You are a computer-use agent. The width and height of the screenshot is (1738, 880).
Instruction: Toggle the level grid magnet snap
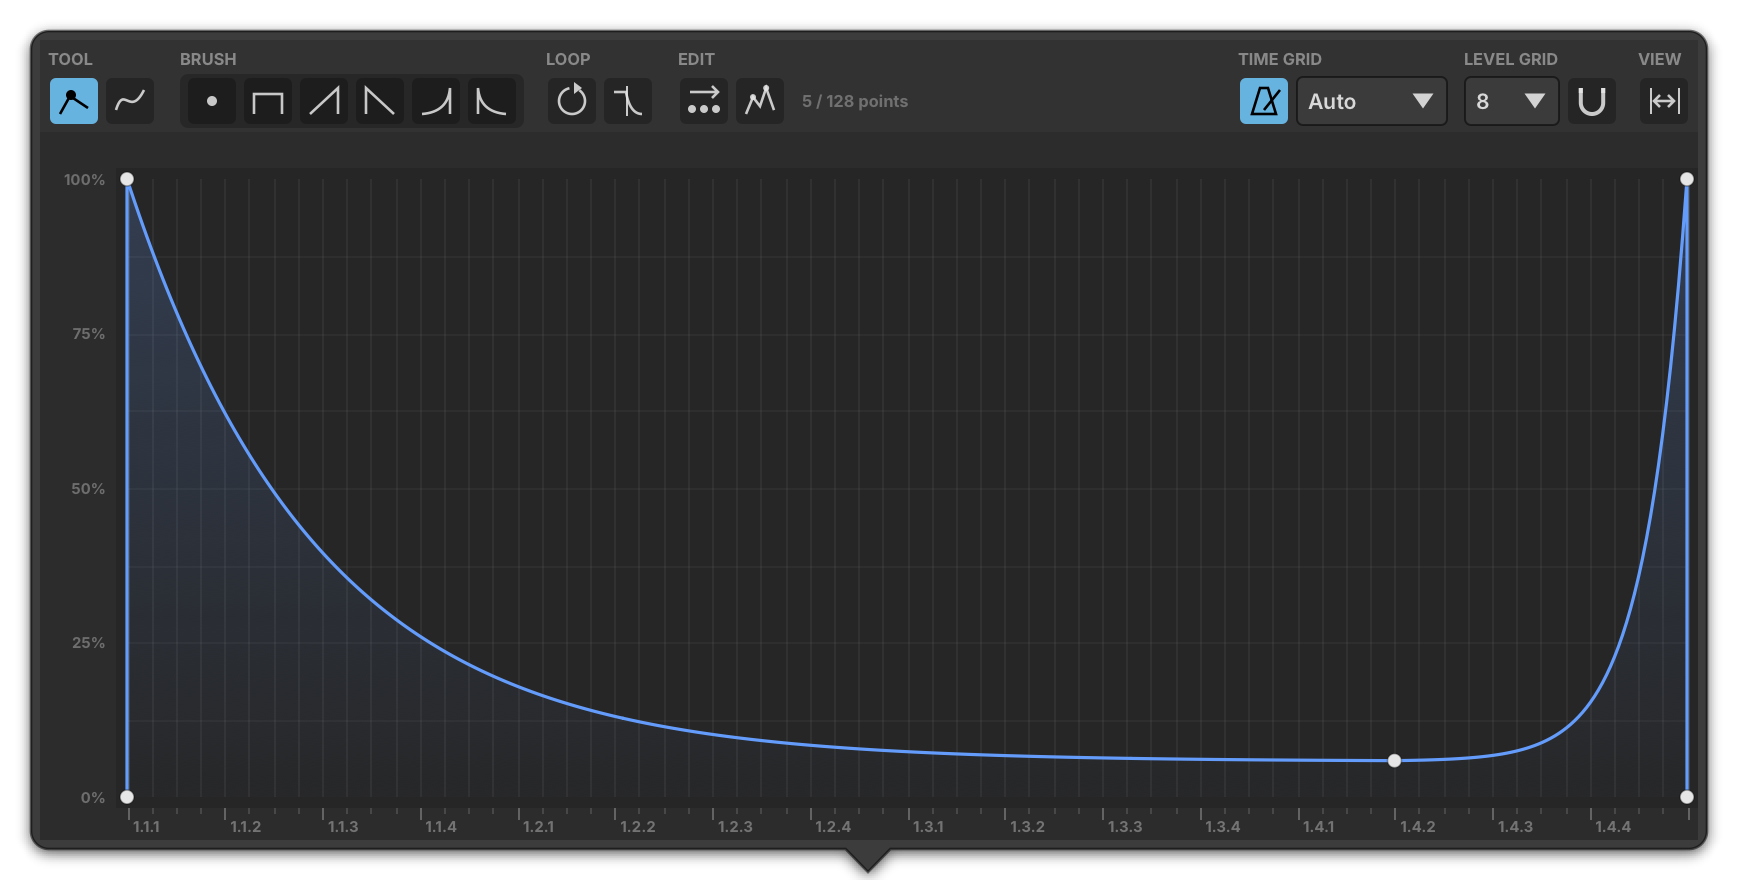(1592, 101)
